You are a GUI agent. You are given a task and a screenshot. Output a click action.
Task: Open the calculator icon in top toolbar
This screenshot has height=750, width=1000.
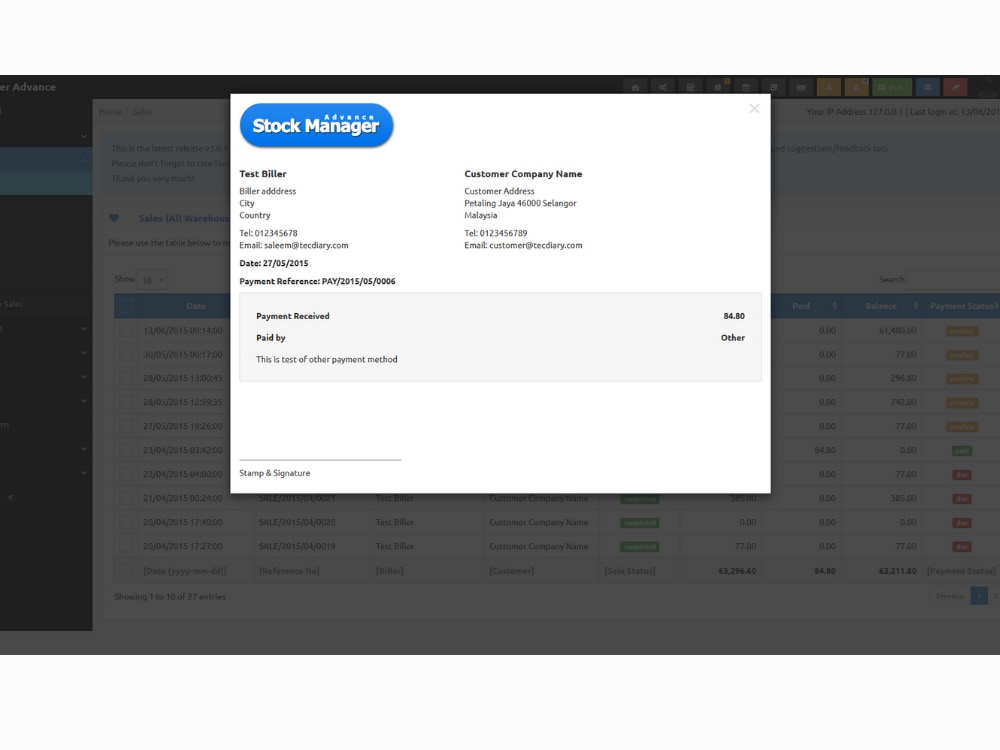[690, 87]
